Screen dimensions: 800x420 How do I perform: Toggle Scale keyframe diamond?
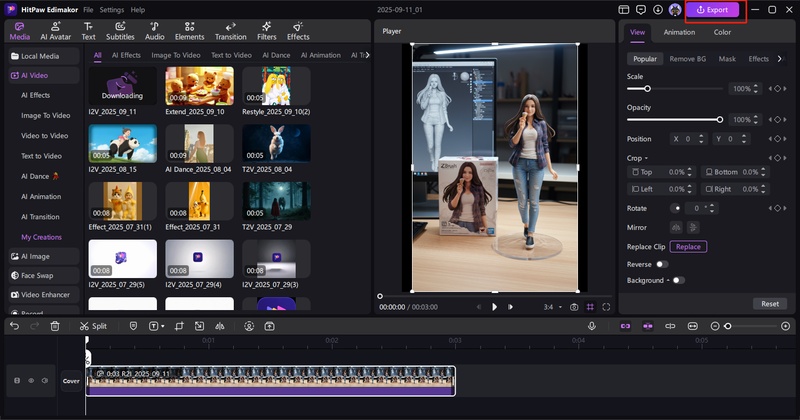(x=778, y=89)
